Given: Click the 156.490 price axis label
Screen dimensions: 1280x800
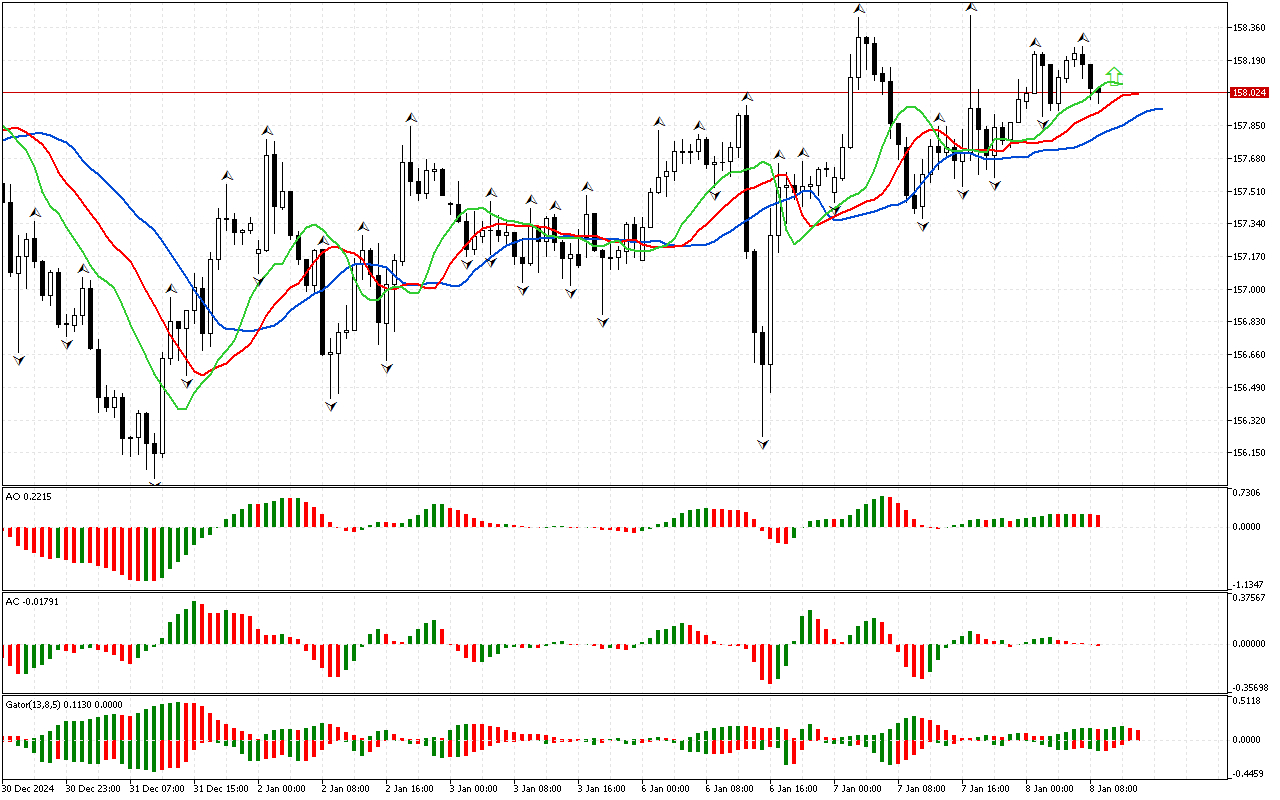Looking at the screenshot, I should point(1250,388).
